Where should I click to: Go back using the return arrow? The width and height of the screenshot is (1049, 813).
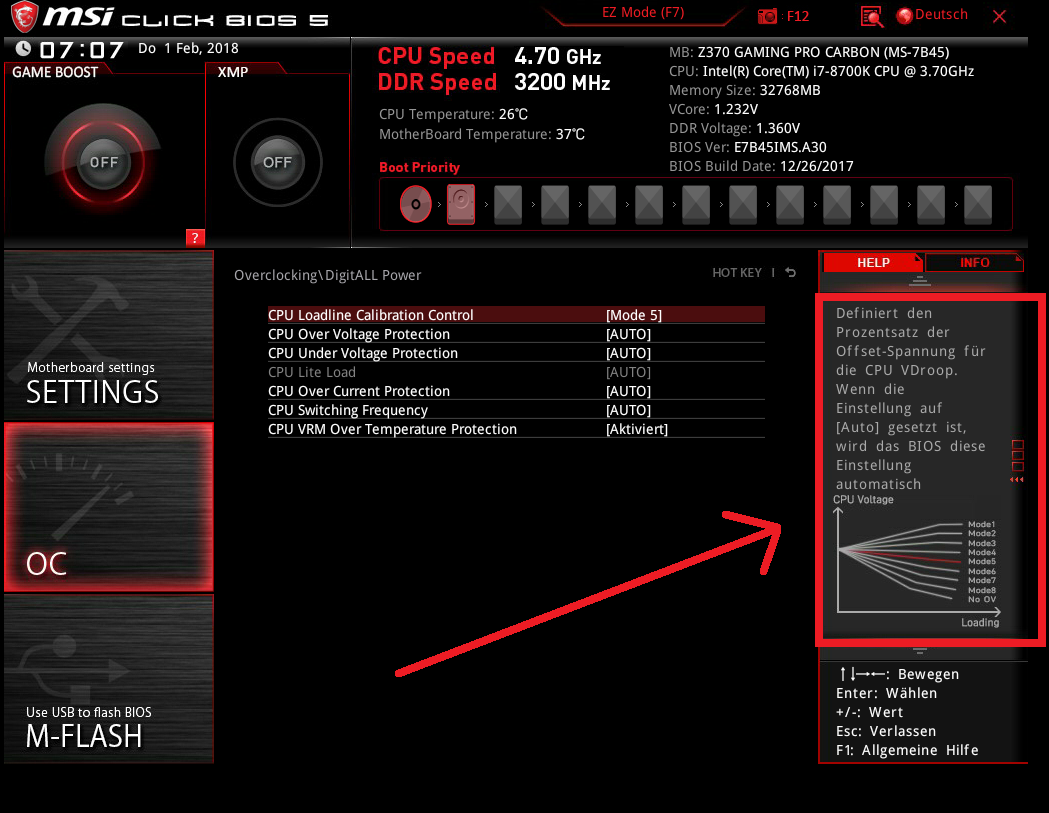click(x=791, y=272)
